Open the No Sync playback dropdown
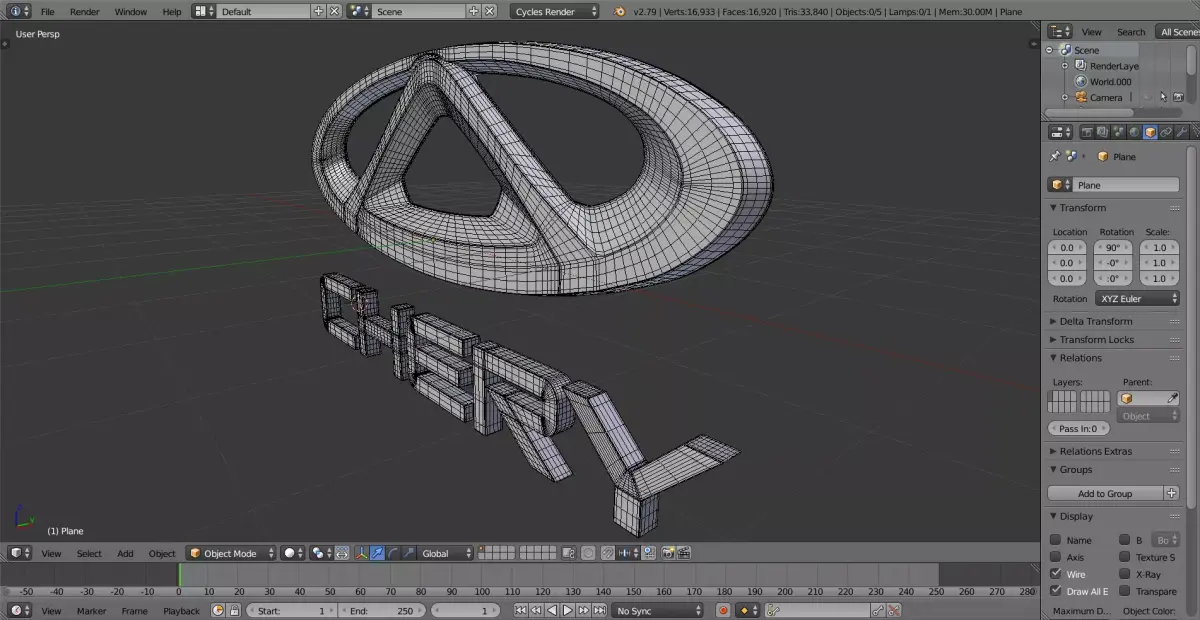This screenshot has width=1200, height=620. 658,610
